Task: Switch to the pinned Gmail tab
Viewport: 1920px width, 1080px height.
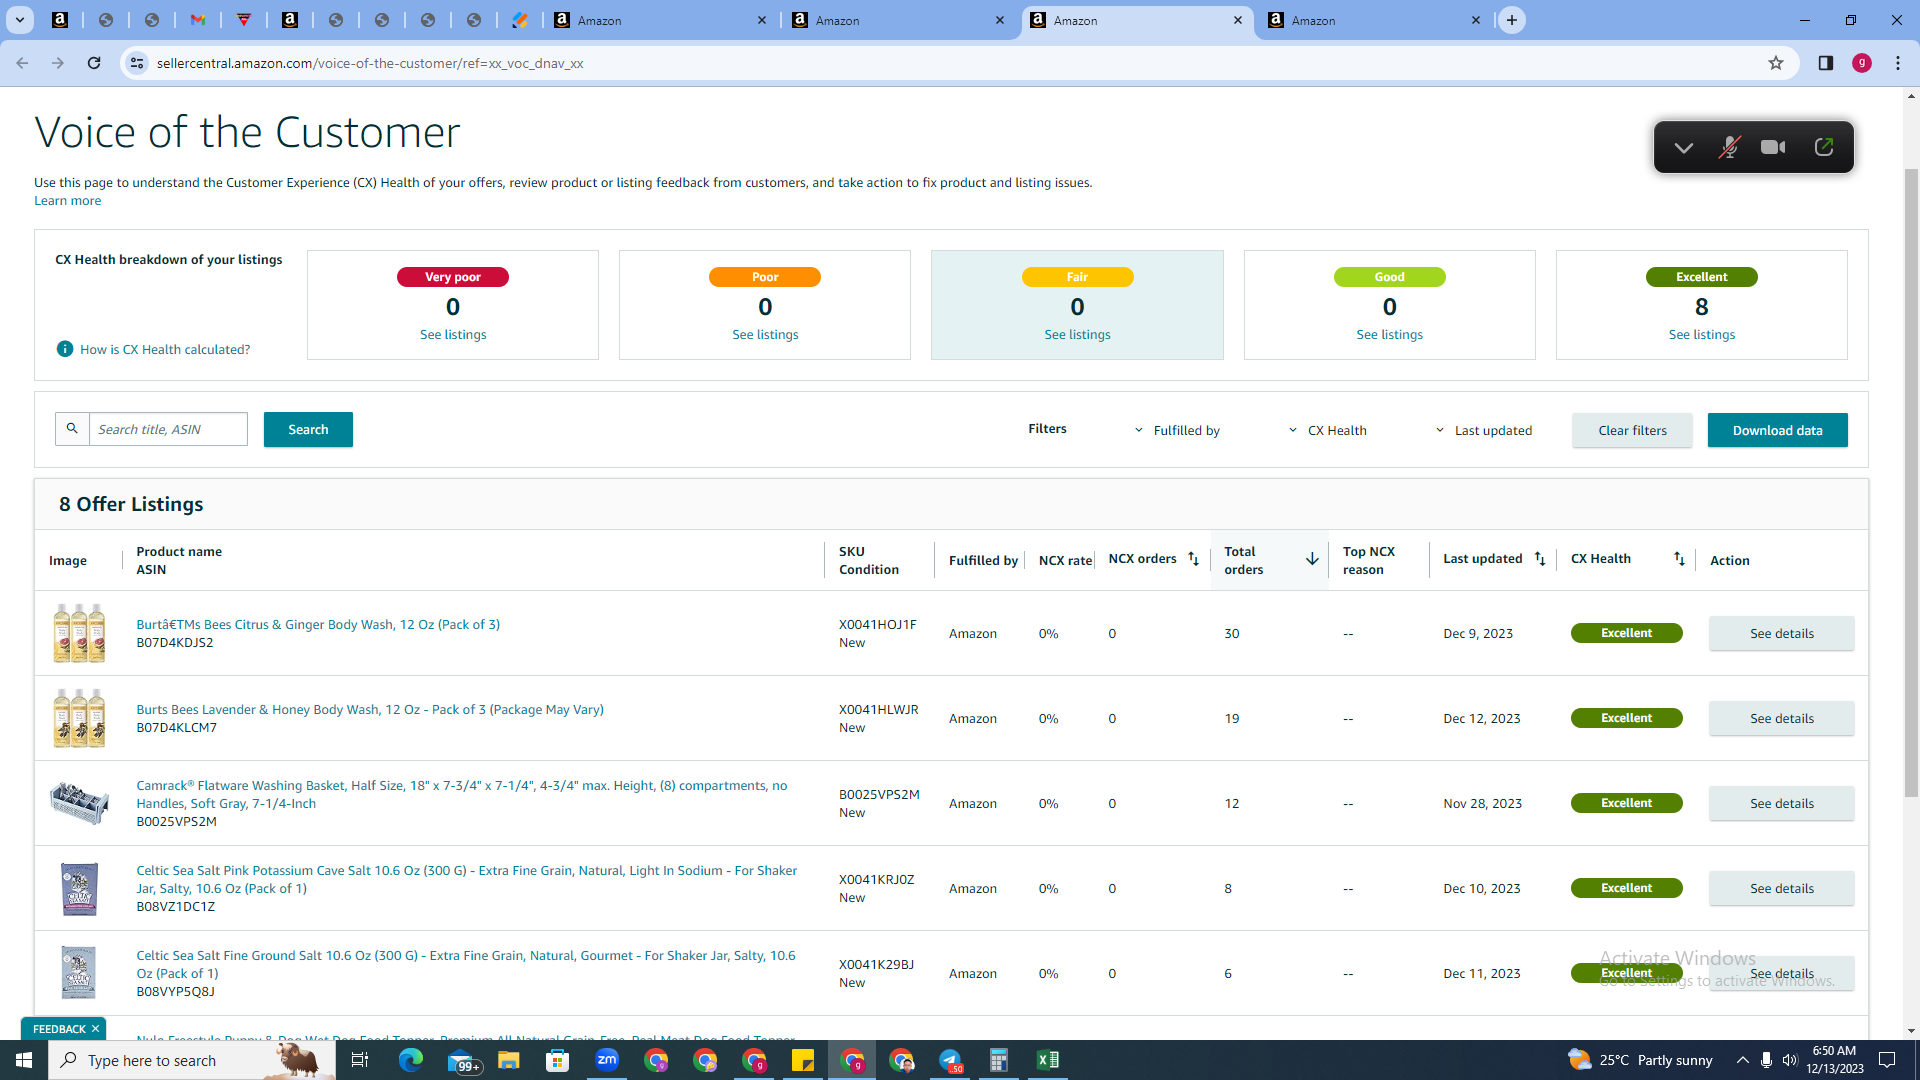Action: (x=198, y=20)
